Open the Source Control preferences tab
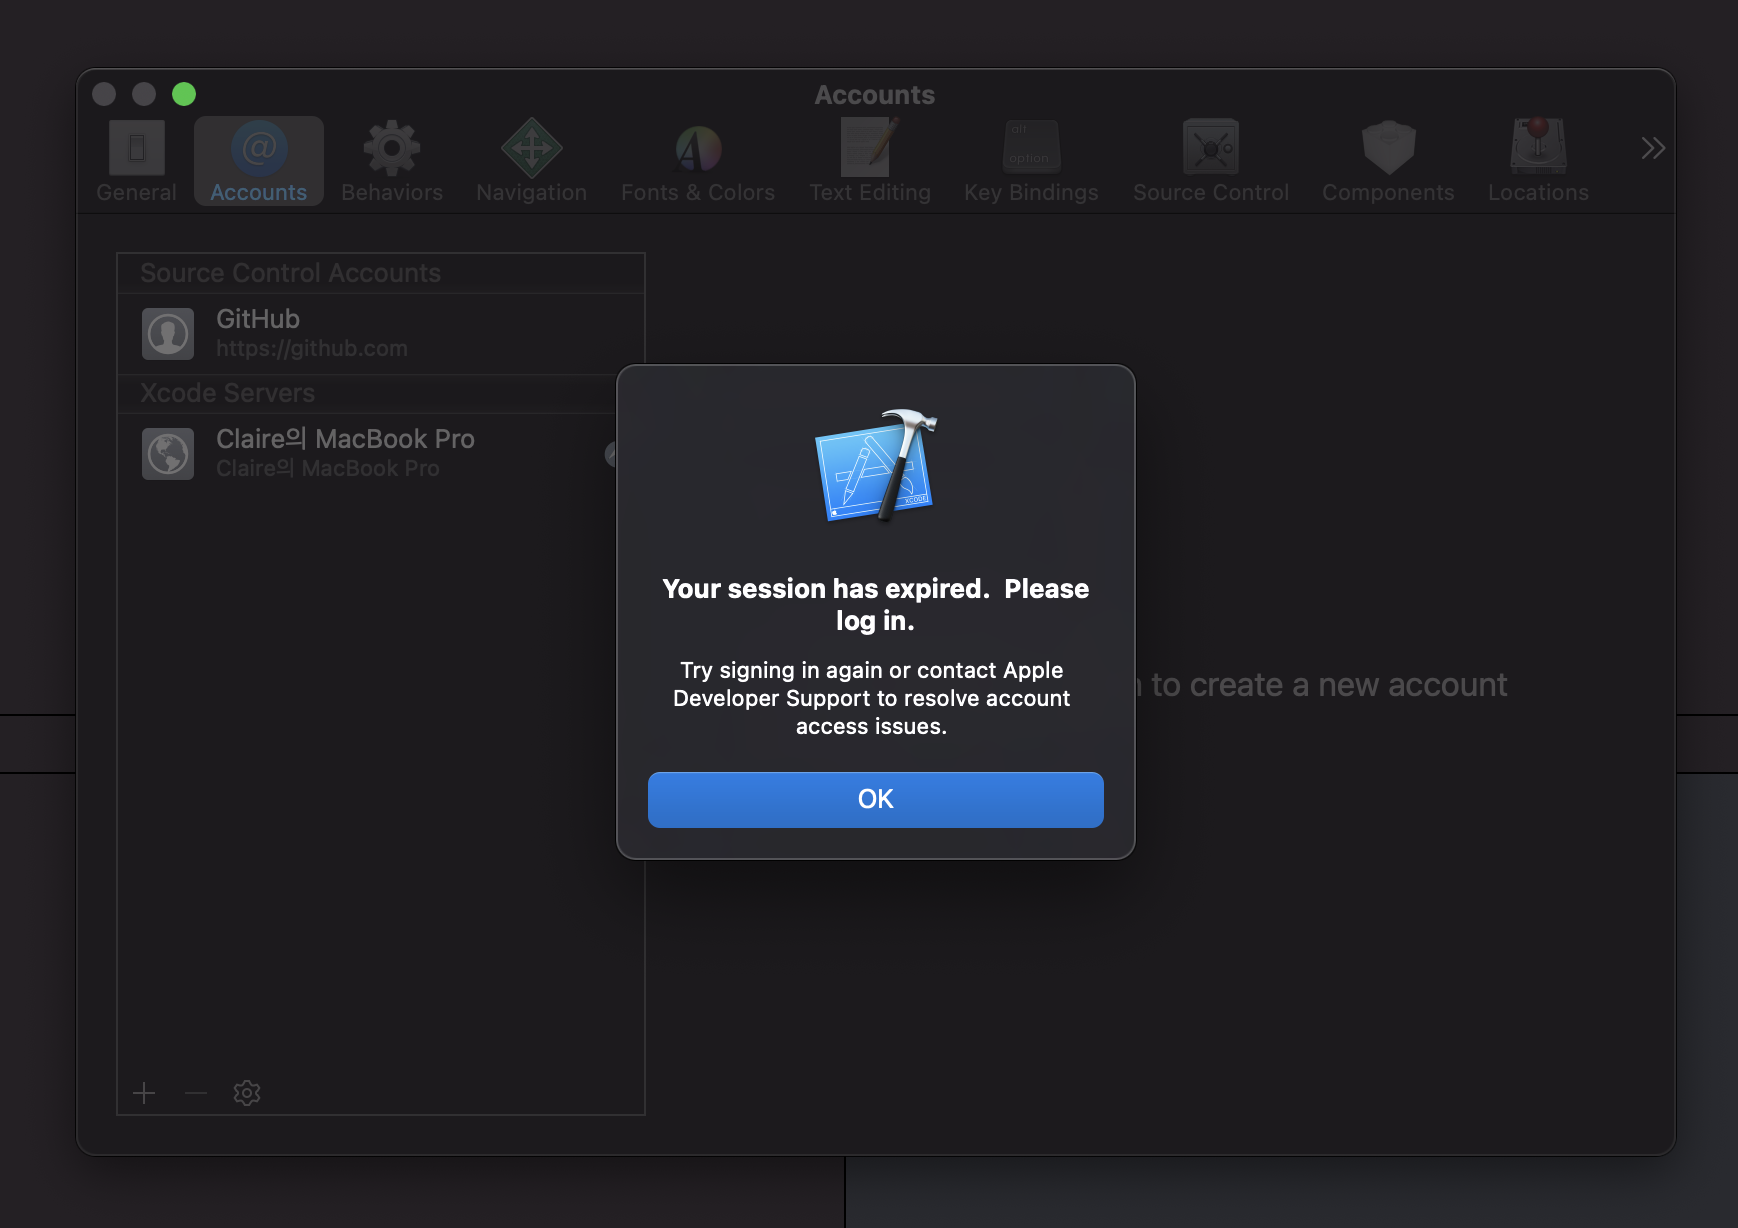1738x1228 pixels. [1211, 162]
